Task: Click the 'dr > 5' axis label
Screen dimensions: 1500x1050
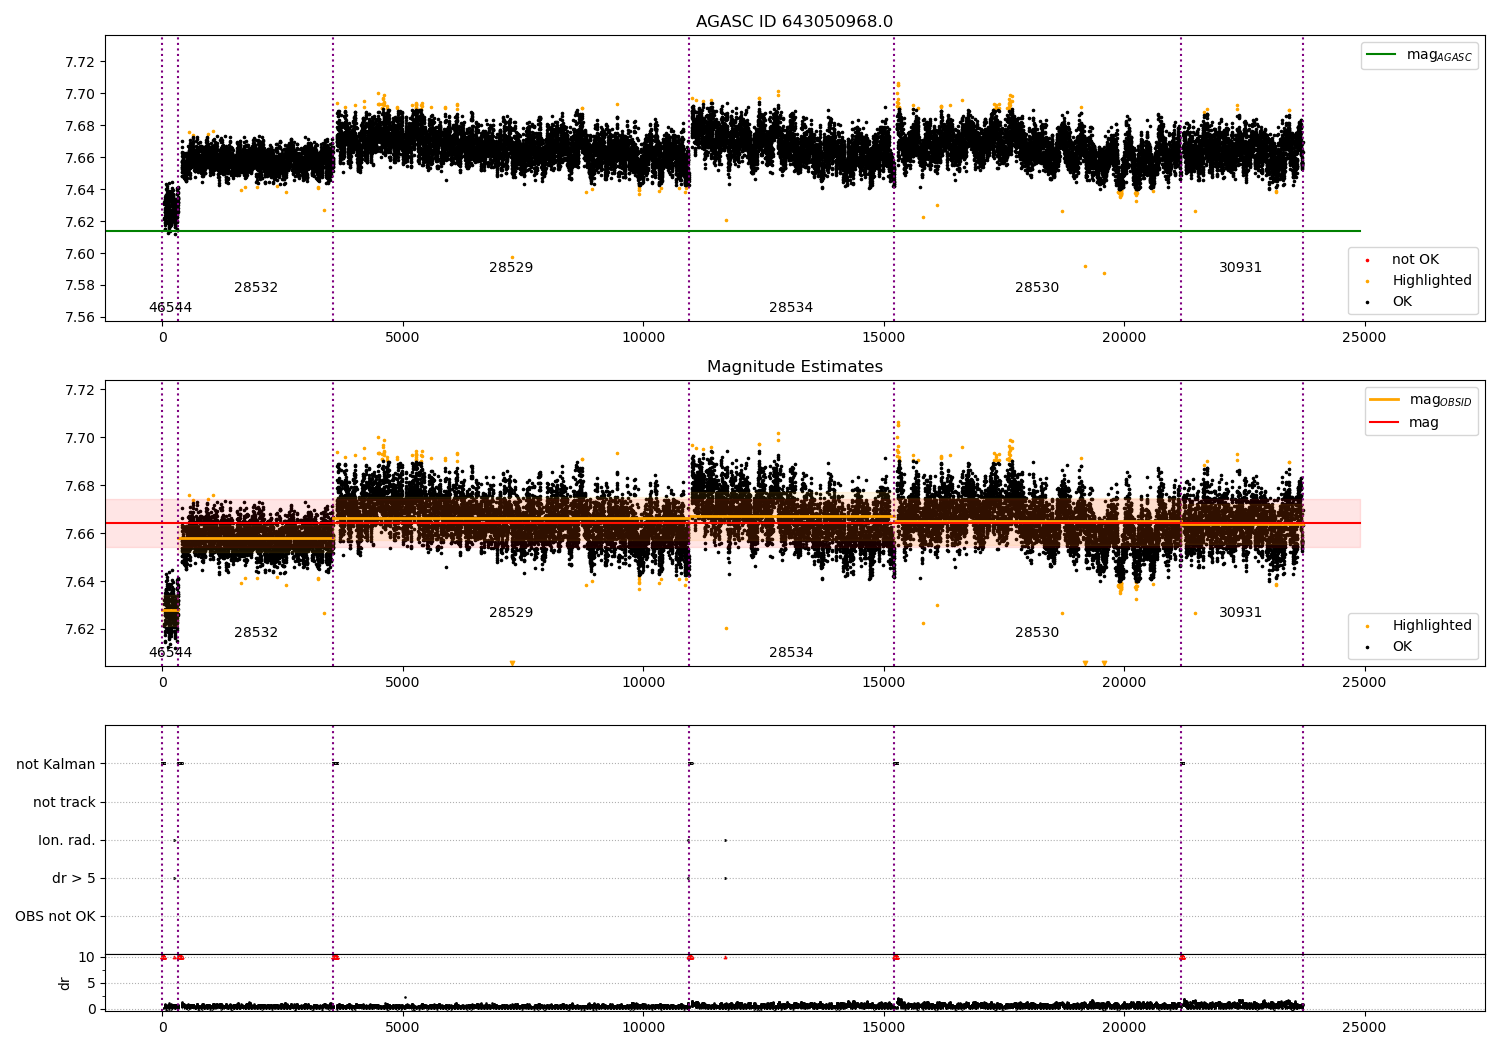Action: coord(74,878)
